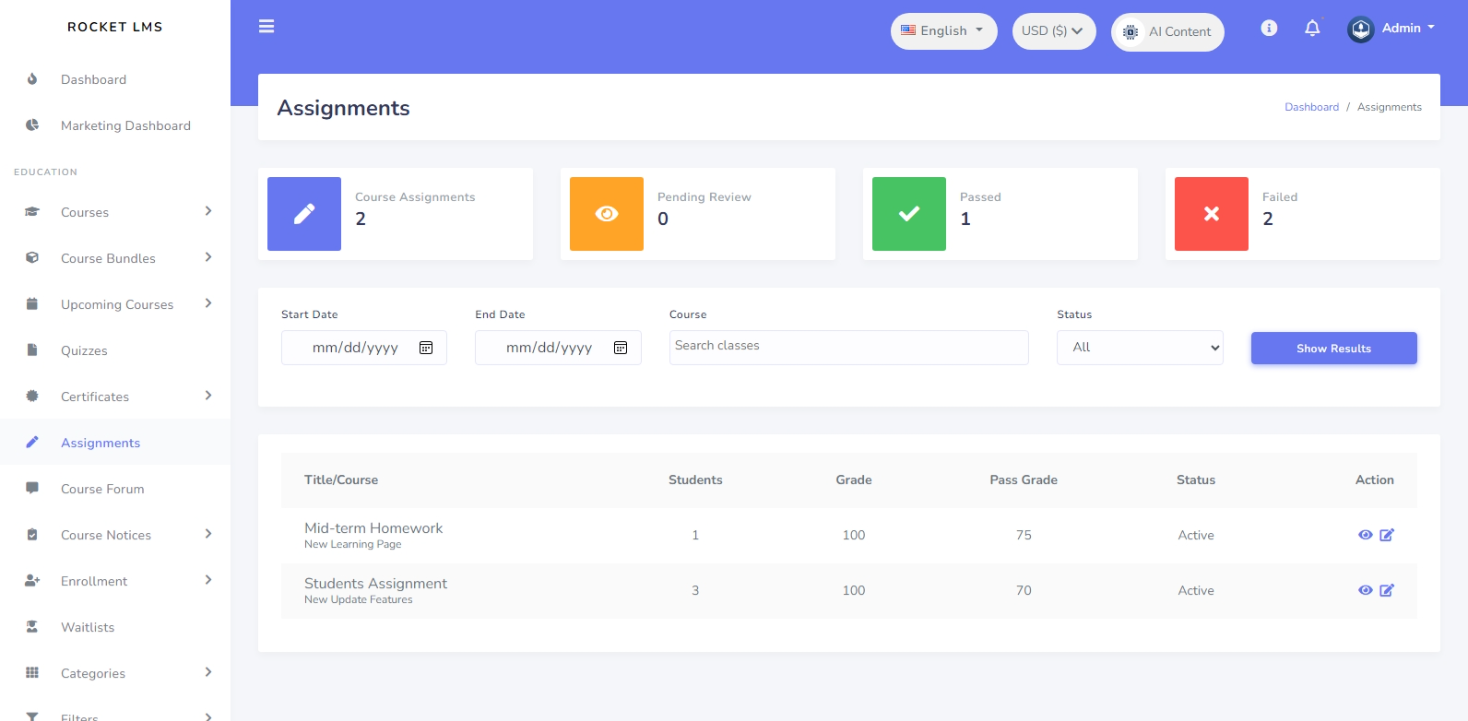Click the red X Failed icon
Viewport: 1468px width, 721px height.
tap(1211, 214)
